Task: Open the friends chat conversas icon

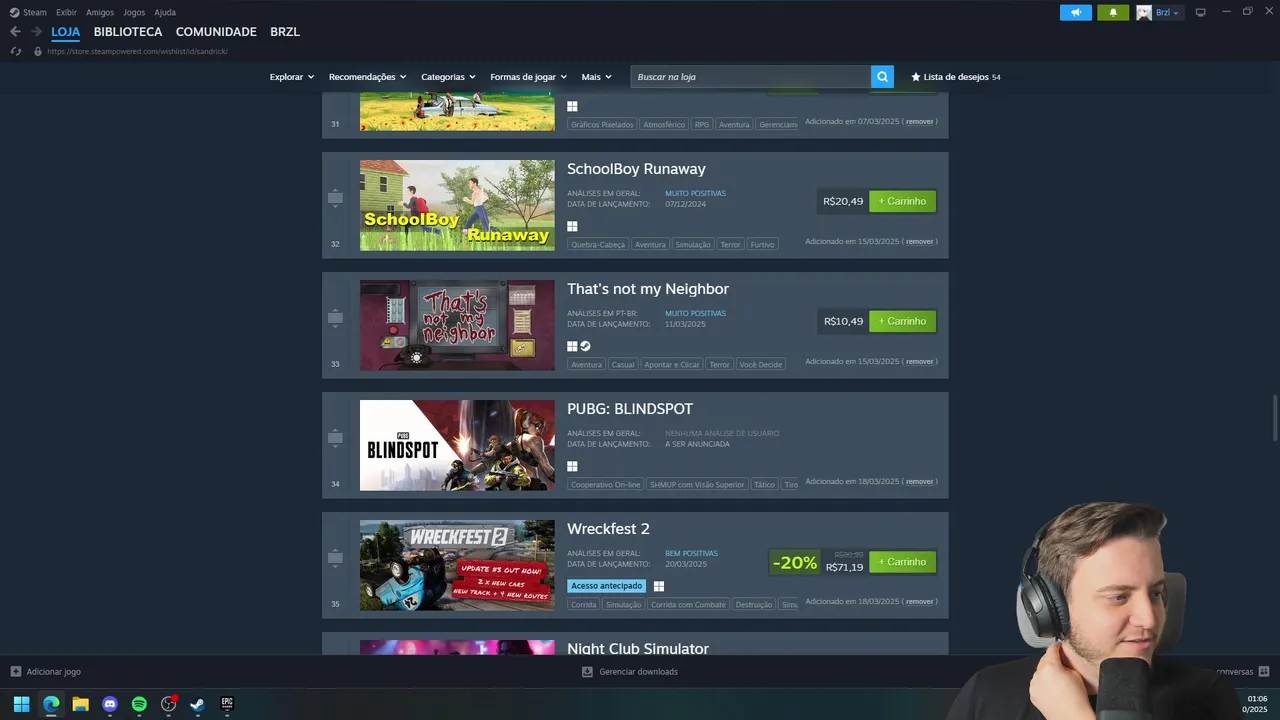Action: point(1264,672)
